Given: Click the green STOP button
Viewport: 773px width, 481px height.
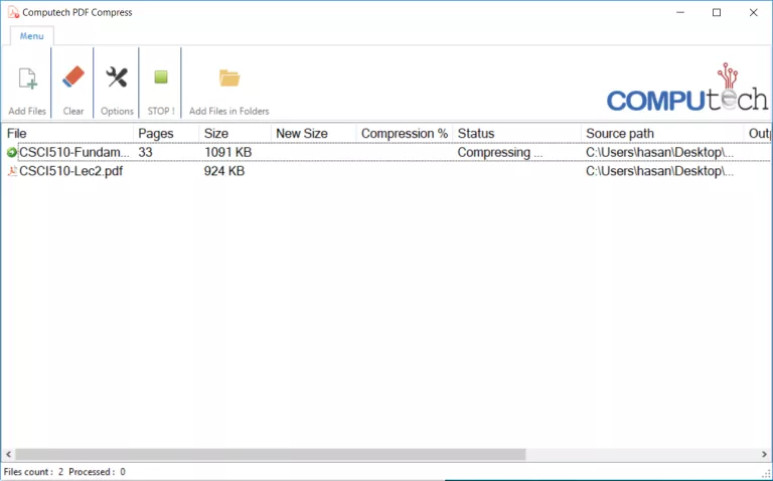Looking at the screenshot, I should (161, 77).
